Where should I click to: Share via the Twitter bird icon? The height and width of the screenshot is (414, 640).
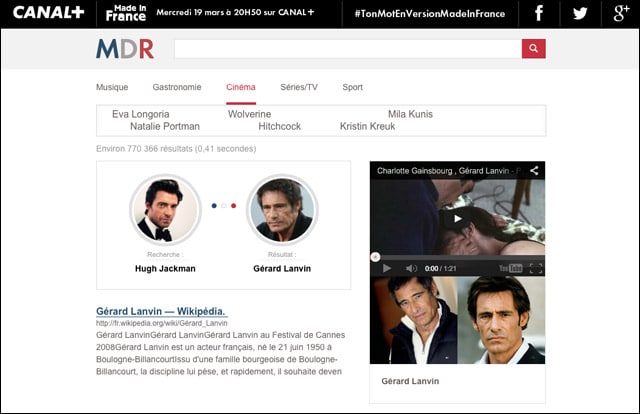580,13
